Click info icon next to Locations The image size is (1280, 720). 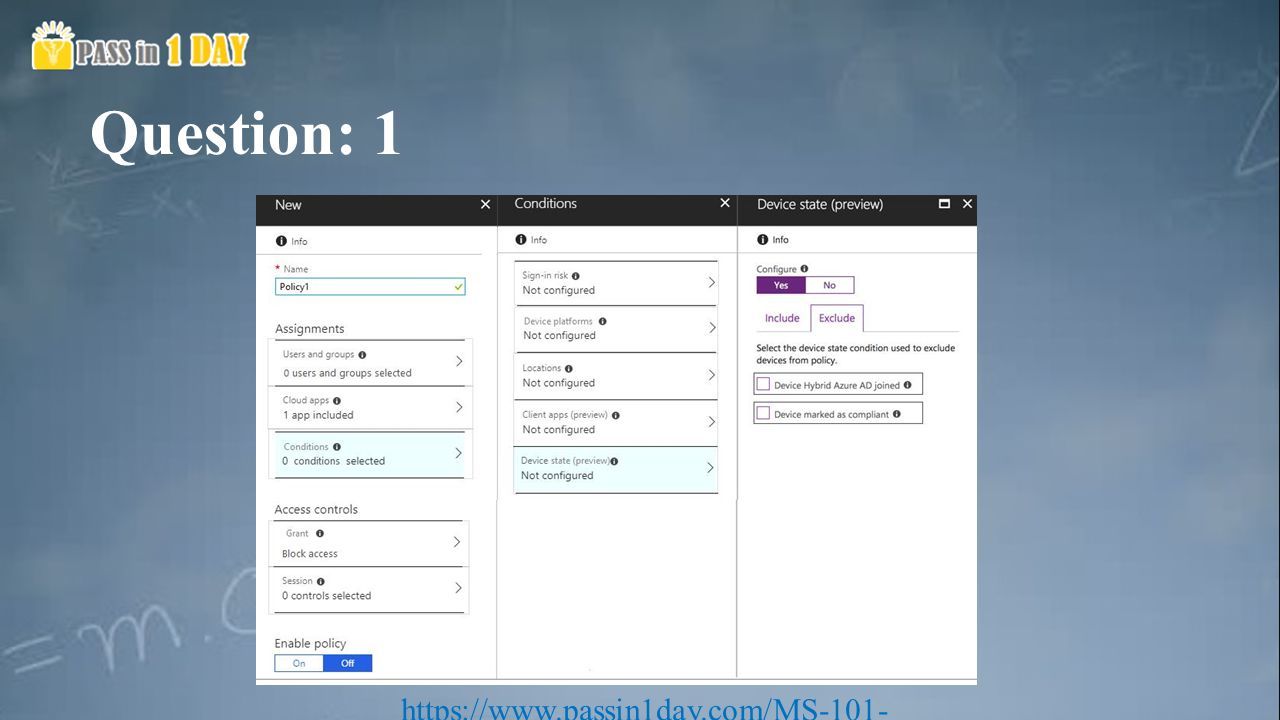pos(569,368)
